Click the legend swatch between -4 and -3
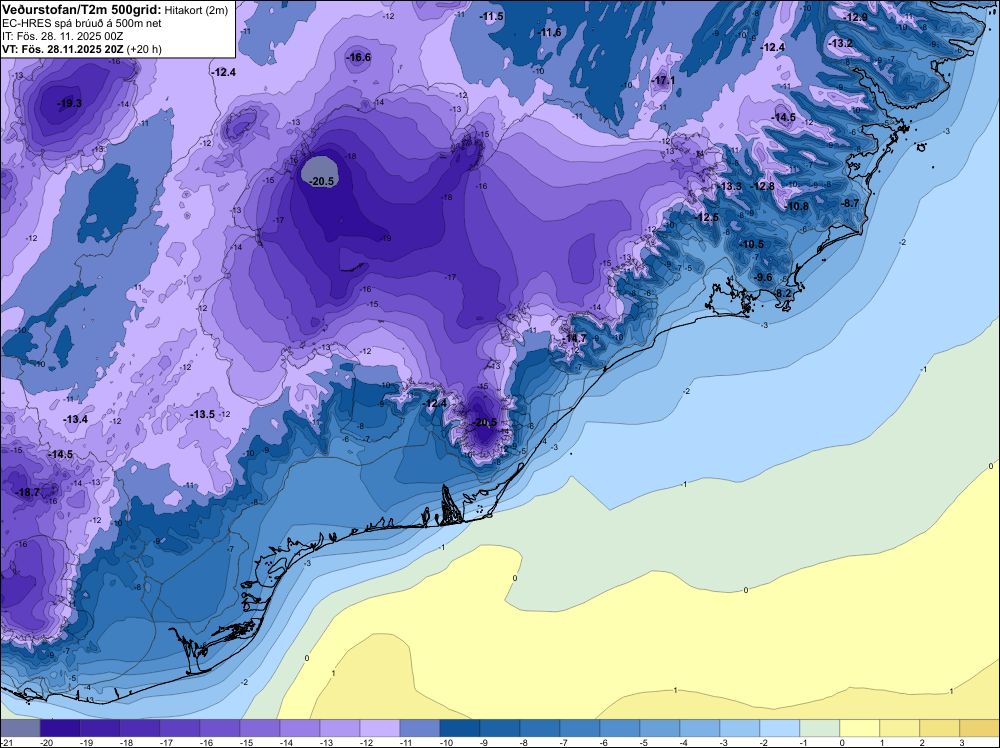This screenshot has height=748, width=1000. pos(700,728)
